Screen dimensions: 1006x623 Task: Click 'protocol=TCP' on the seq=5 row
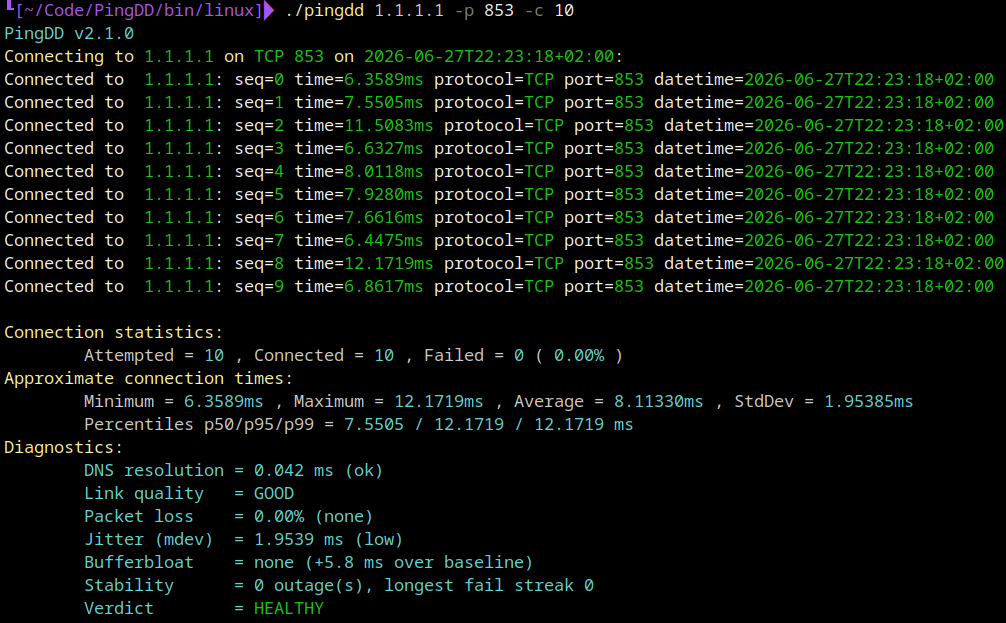coord(493,194)
